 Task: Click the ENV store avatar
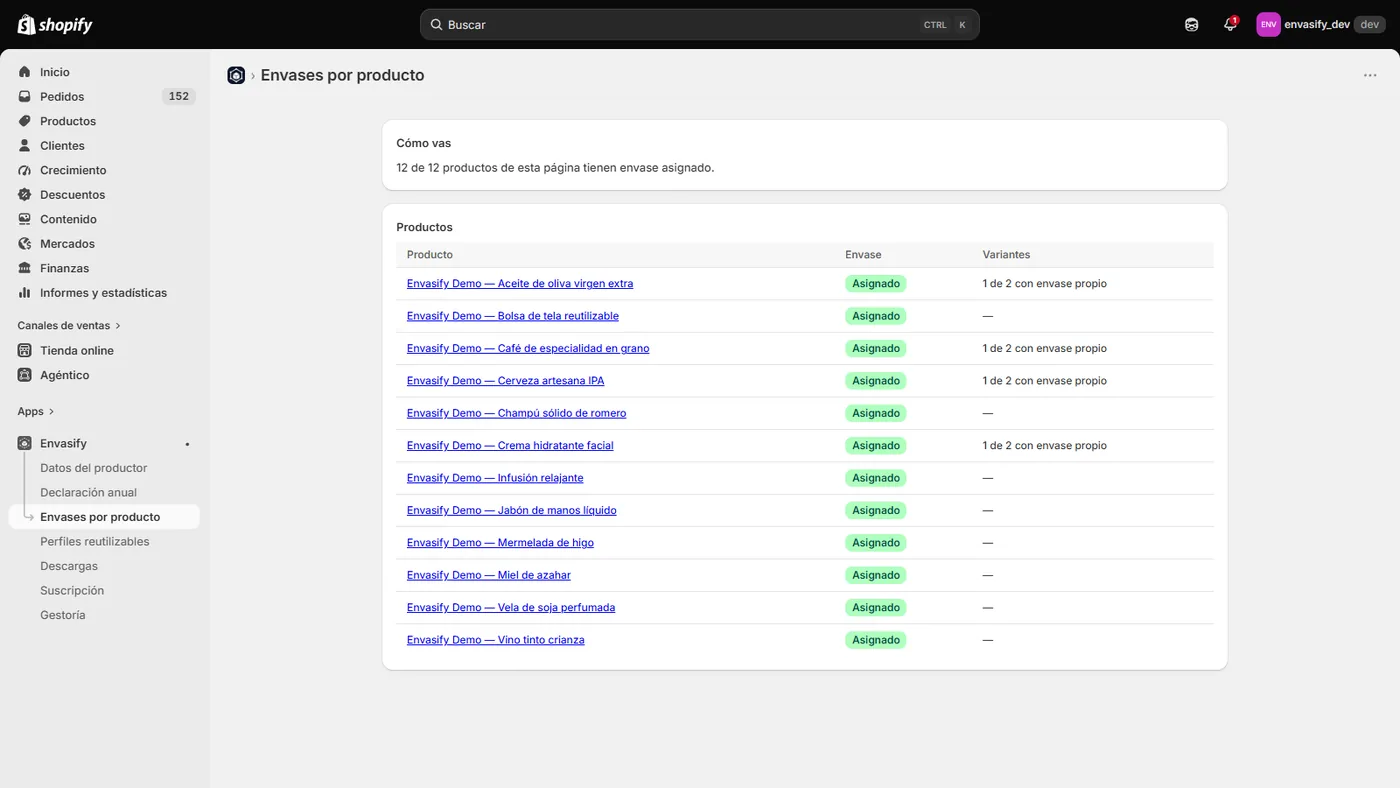tap(1268, 25)
